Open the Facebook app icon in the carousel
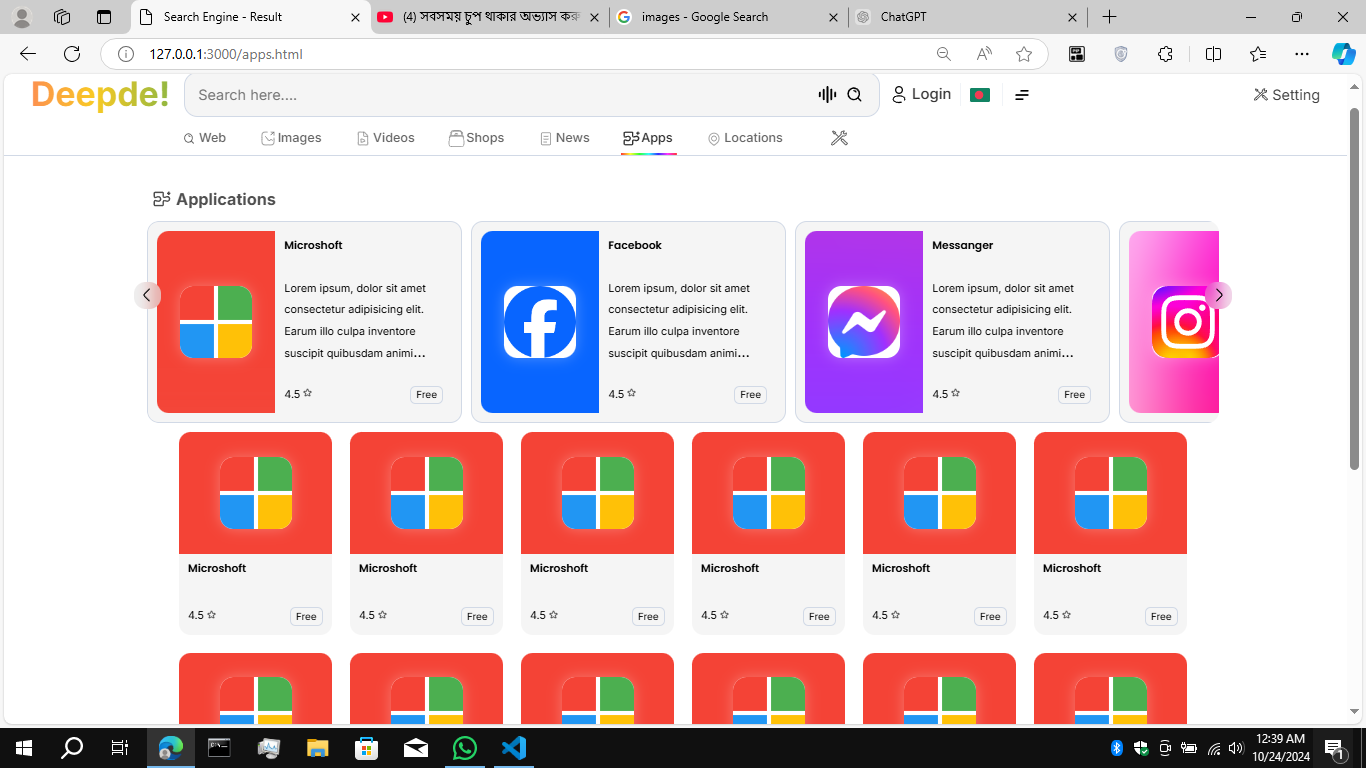 540,322
